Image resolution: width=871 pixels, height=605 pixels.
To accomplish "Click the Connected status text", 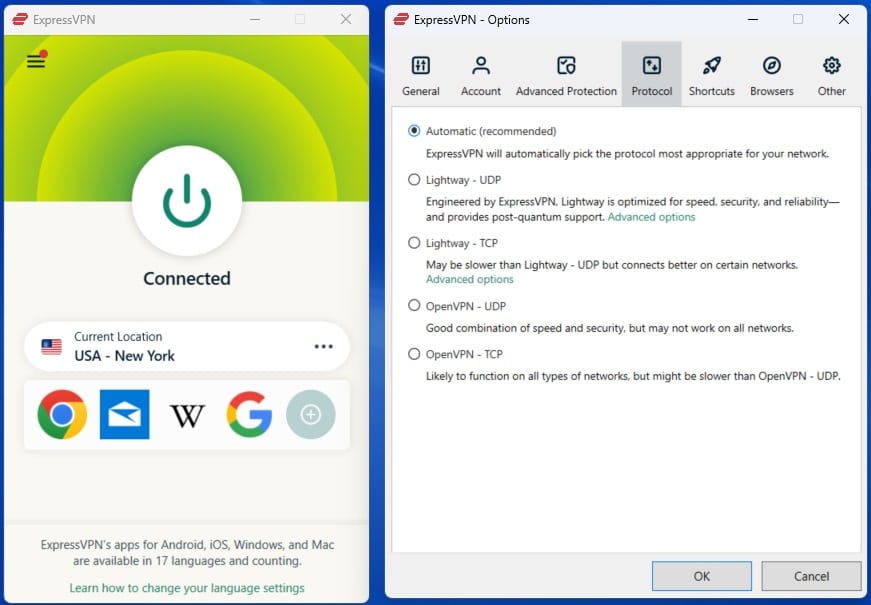I will point(187,278).
